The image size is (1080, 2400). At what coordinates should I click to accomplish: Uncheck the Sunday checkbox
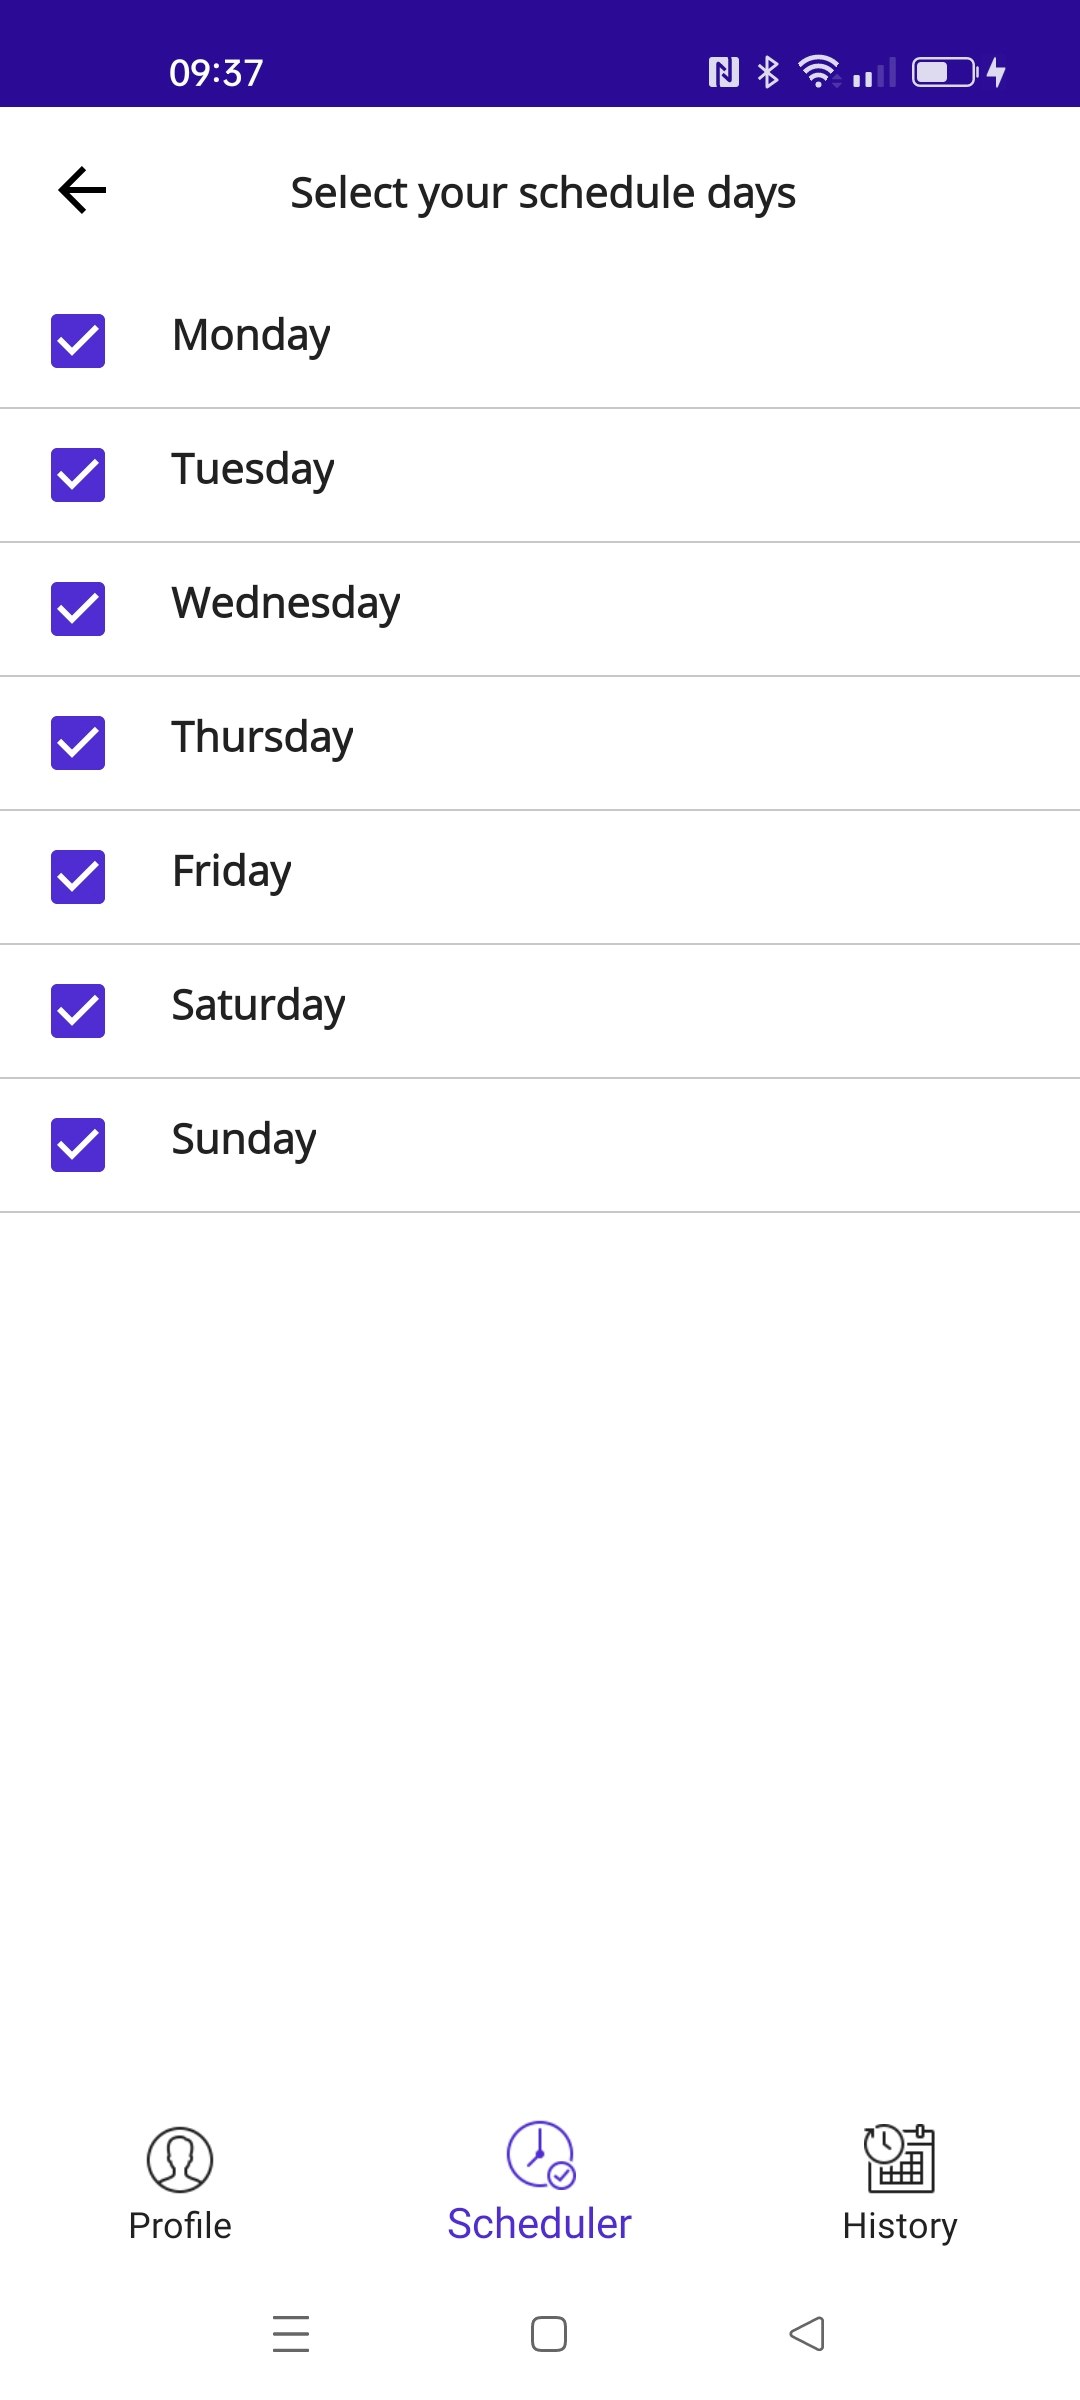click(x=78, y=1145)
